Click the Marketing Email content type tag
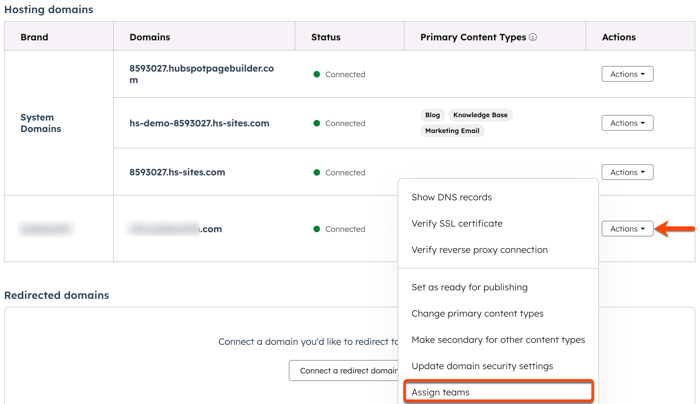The image size is (700, 404). coord(452,131)
